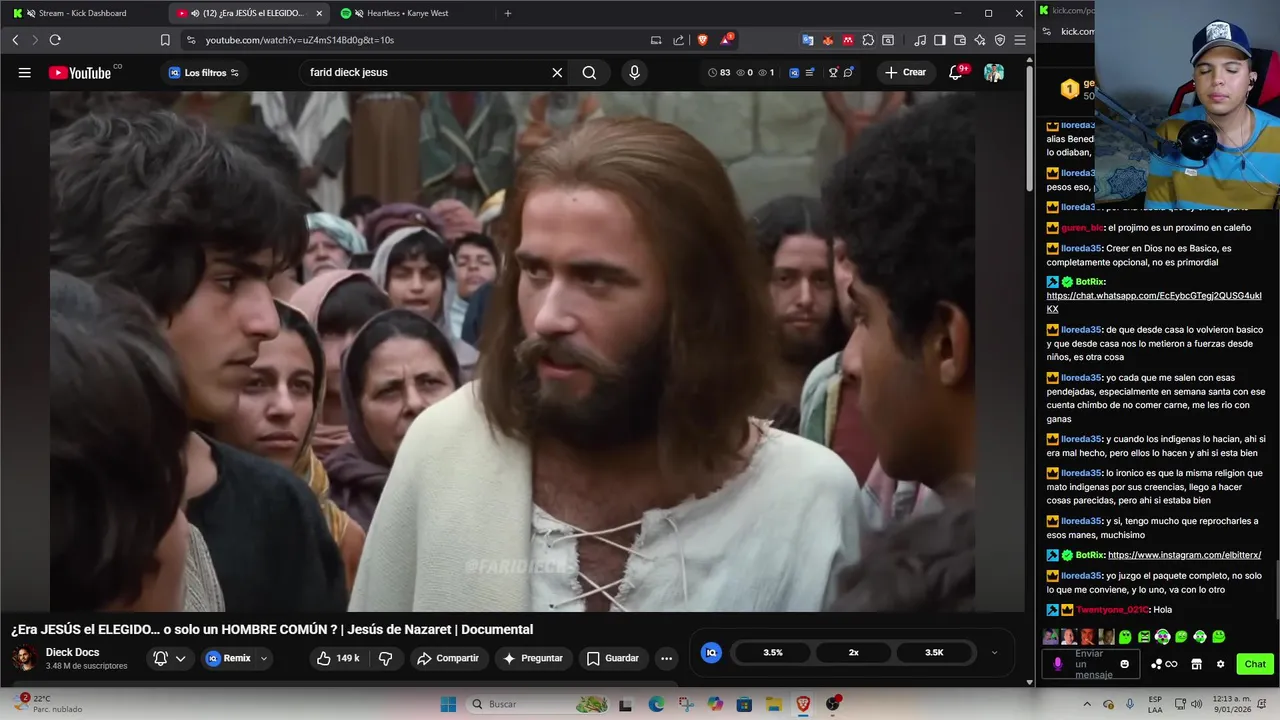Clear the 'farid dieck jesus' search text
This screenshot has height=720, width=1280.
click(557, 72)
